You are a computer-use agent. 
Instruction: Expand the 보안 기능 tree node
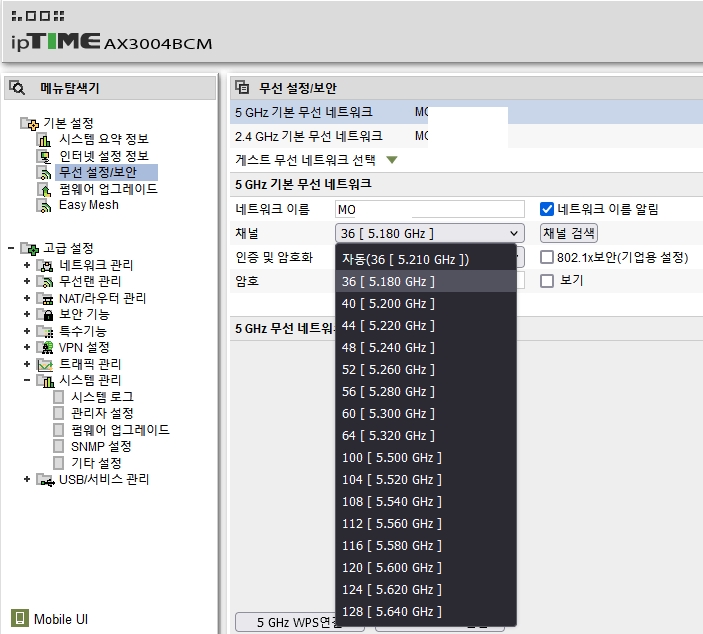click(27, 315)
